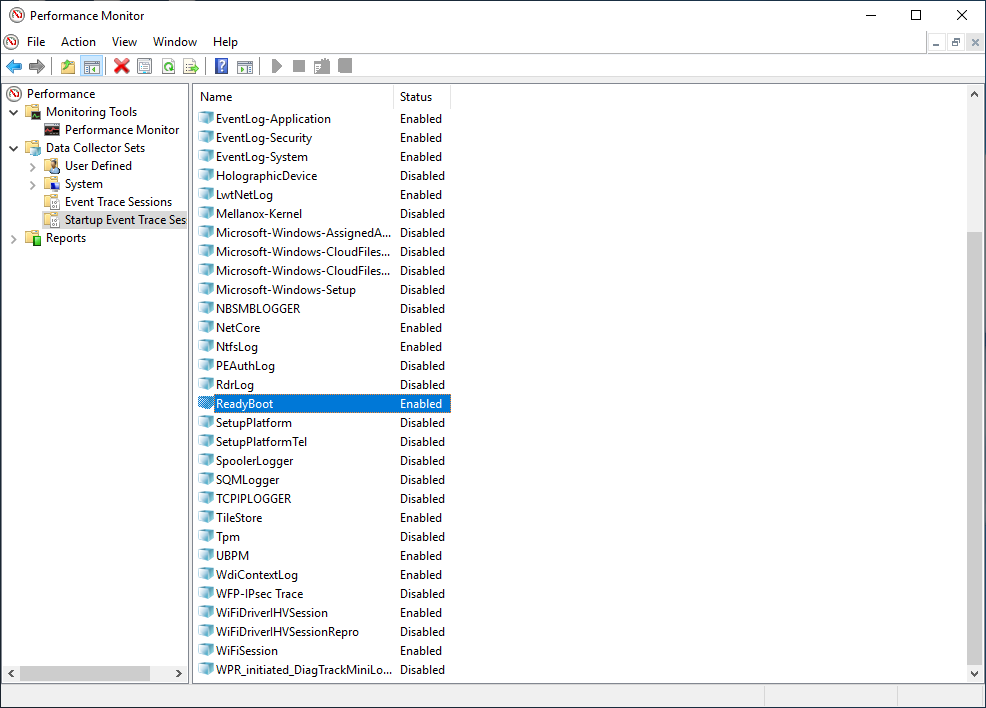This screenshot has width=986, height=708.
Task: Select Microsoft-Windows-Setup session
Action: click(324, 290)
